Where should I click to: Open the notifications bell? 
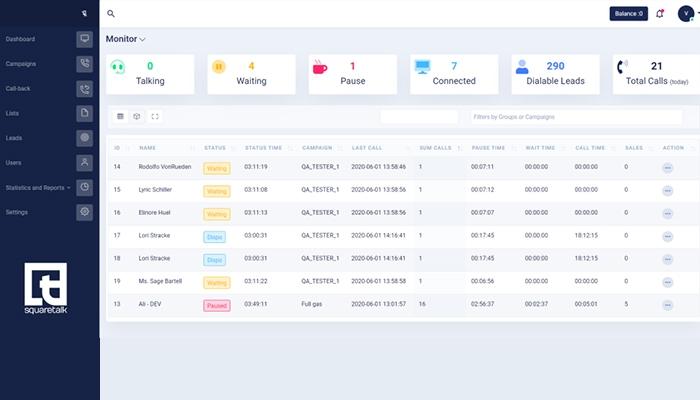[x=659, y=14]
